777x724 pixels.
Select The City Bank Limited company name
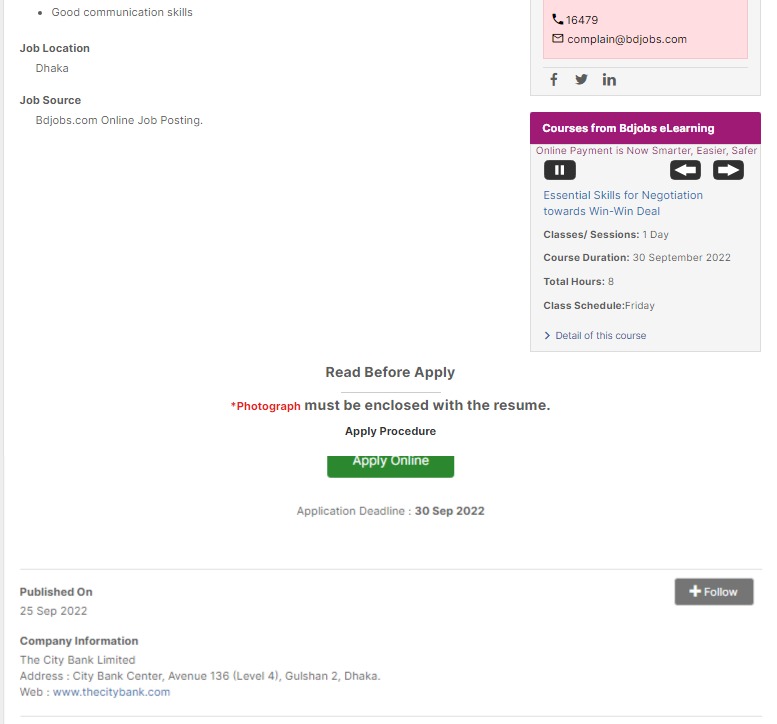tap(77, 660)
